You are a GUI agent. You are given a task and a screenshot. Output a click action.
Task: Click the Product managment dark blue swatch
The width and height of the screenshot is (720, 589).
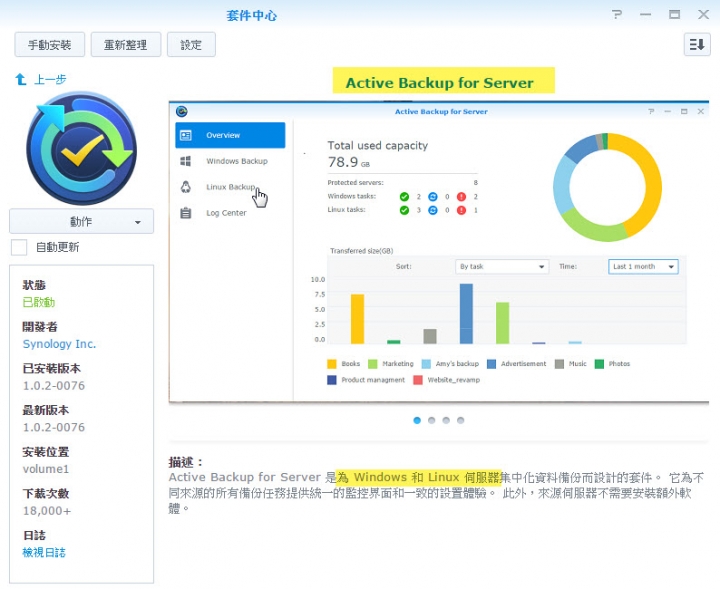click(x=332, y=380)
